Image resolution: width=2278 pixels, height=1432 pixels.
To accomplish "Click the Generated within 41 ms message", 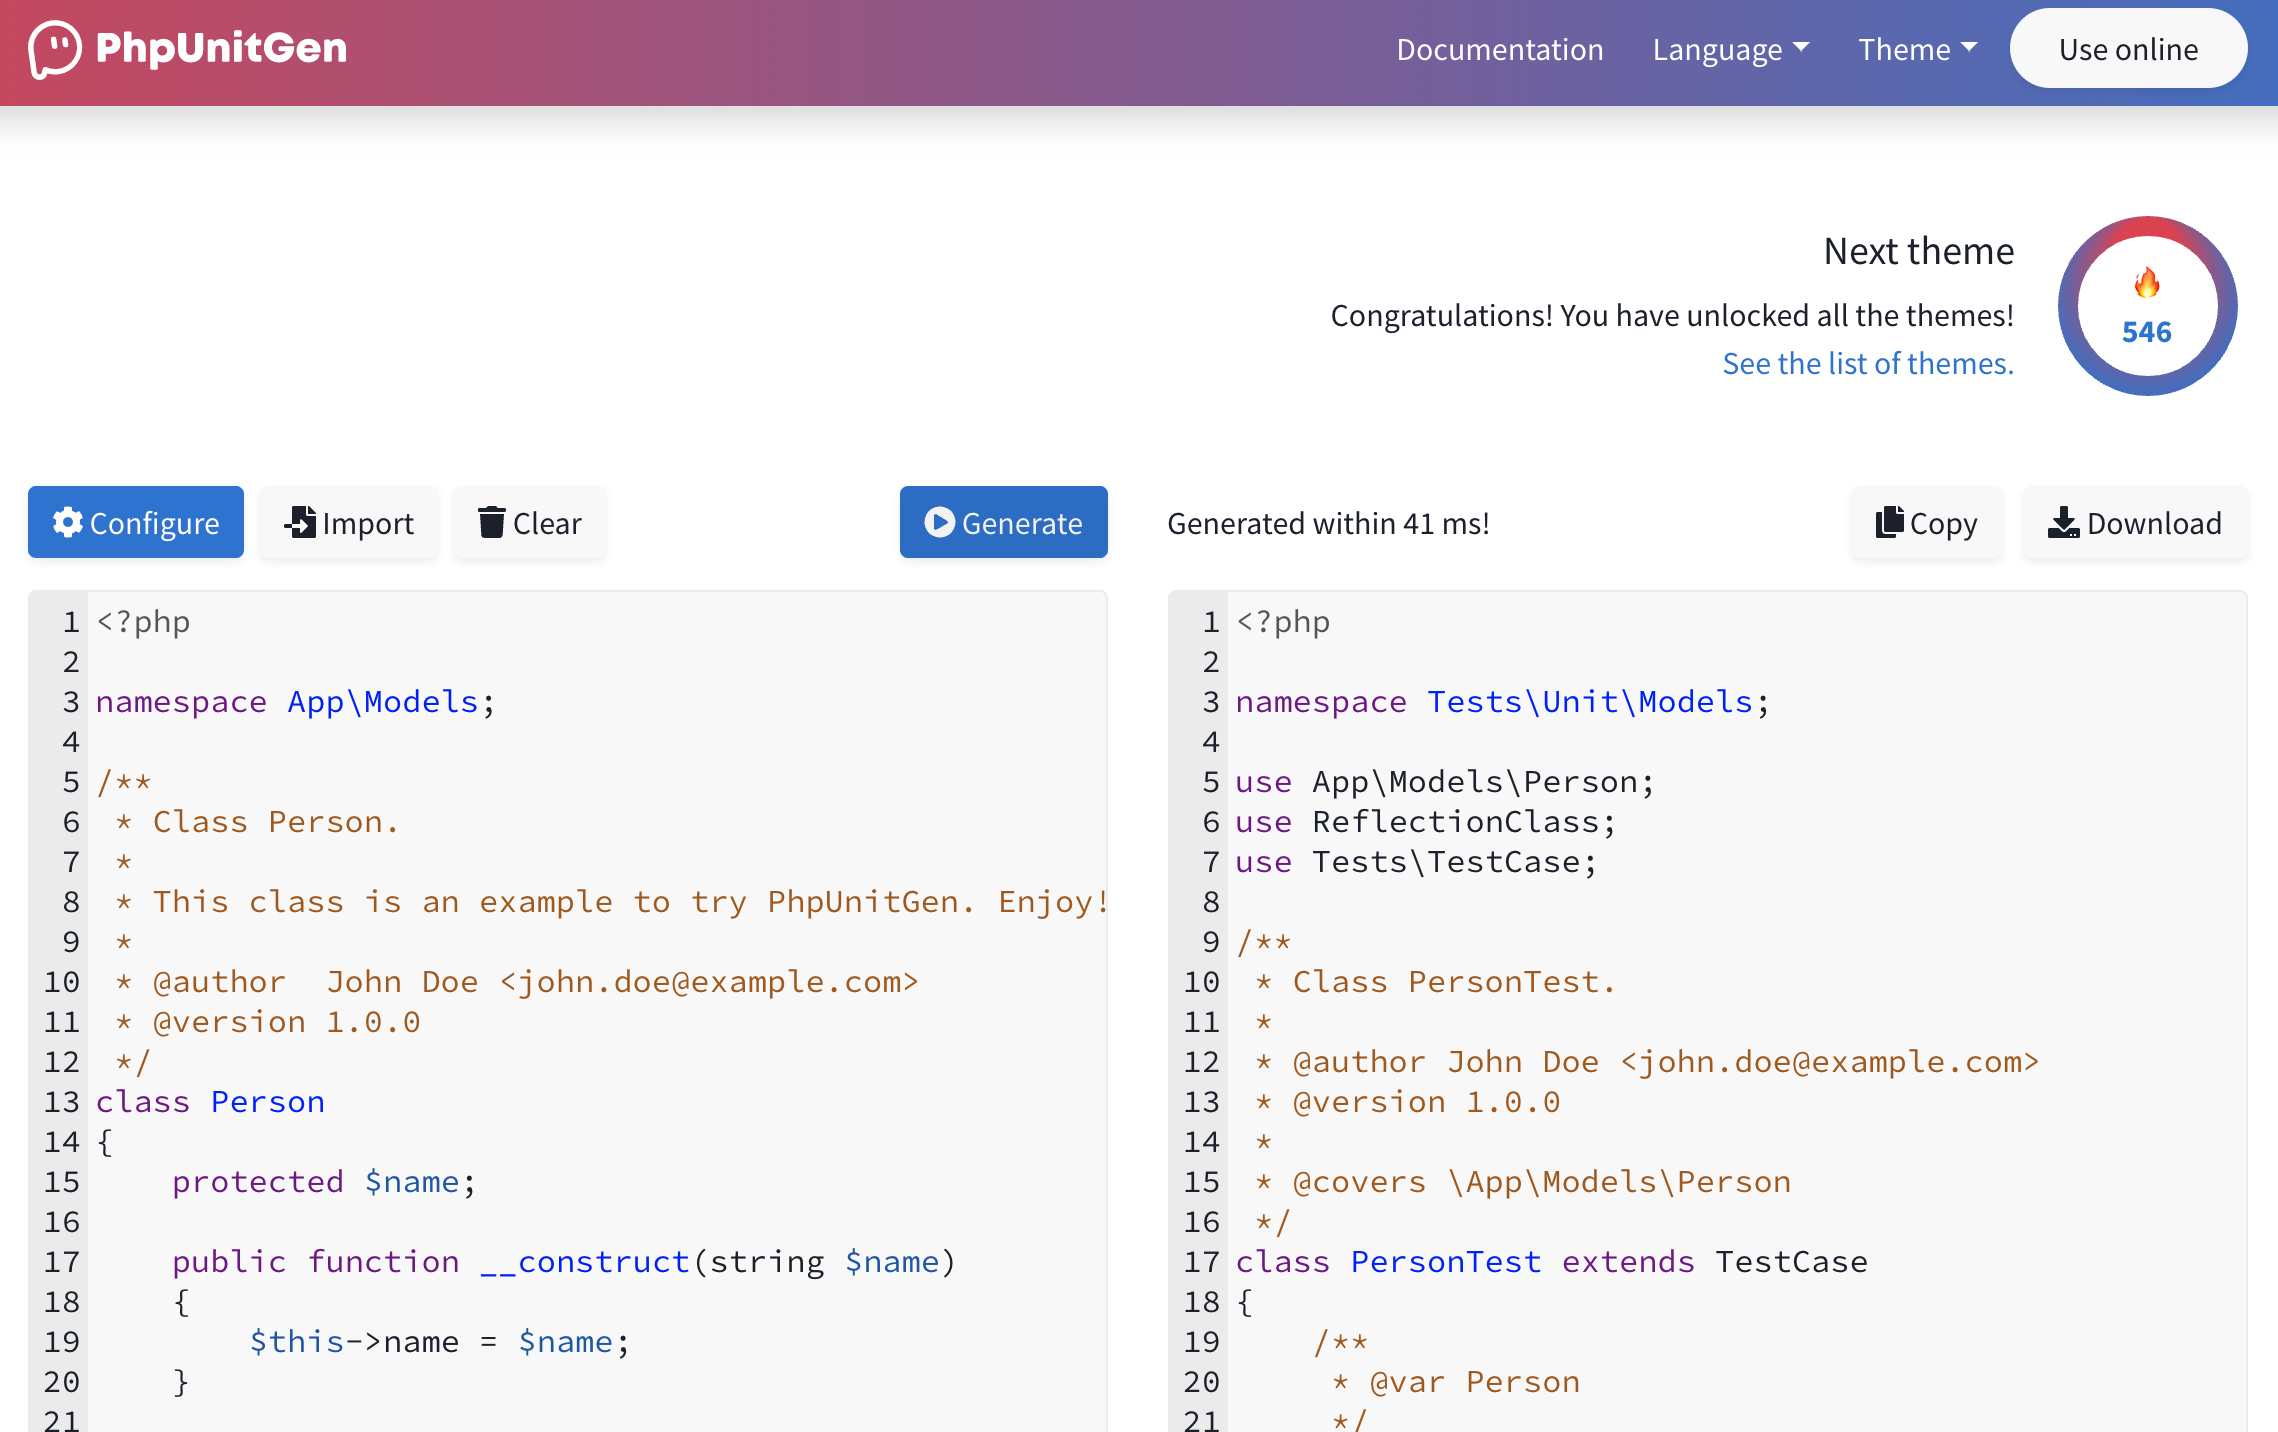I will (x=1328, y=523).
